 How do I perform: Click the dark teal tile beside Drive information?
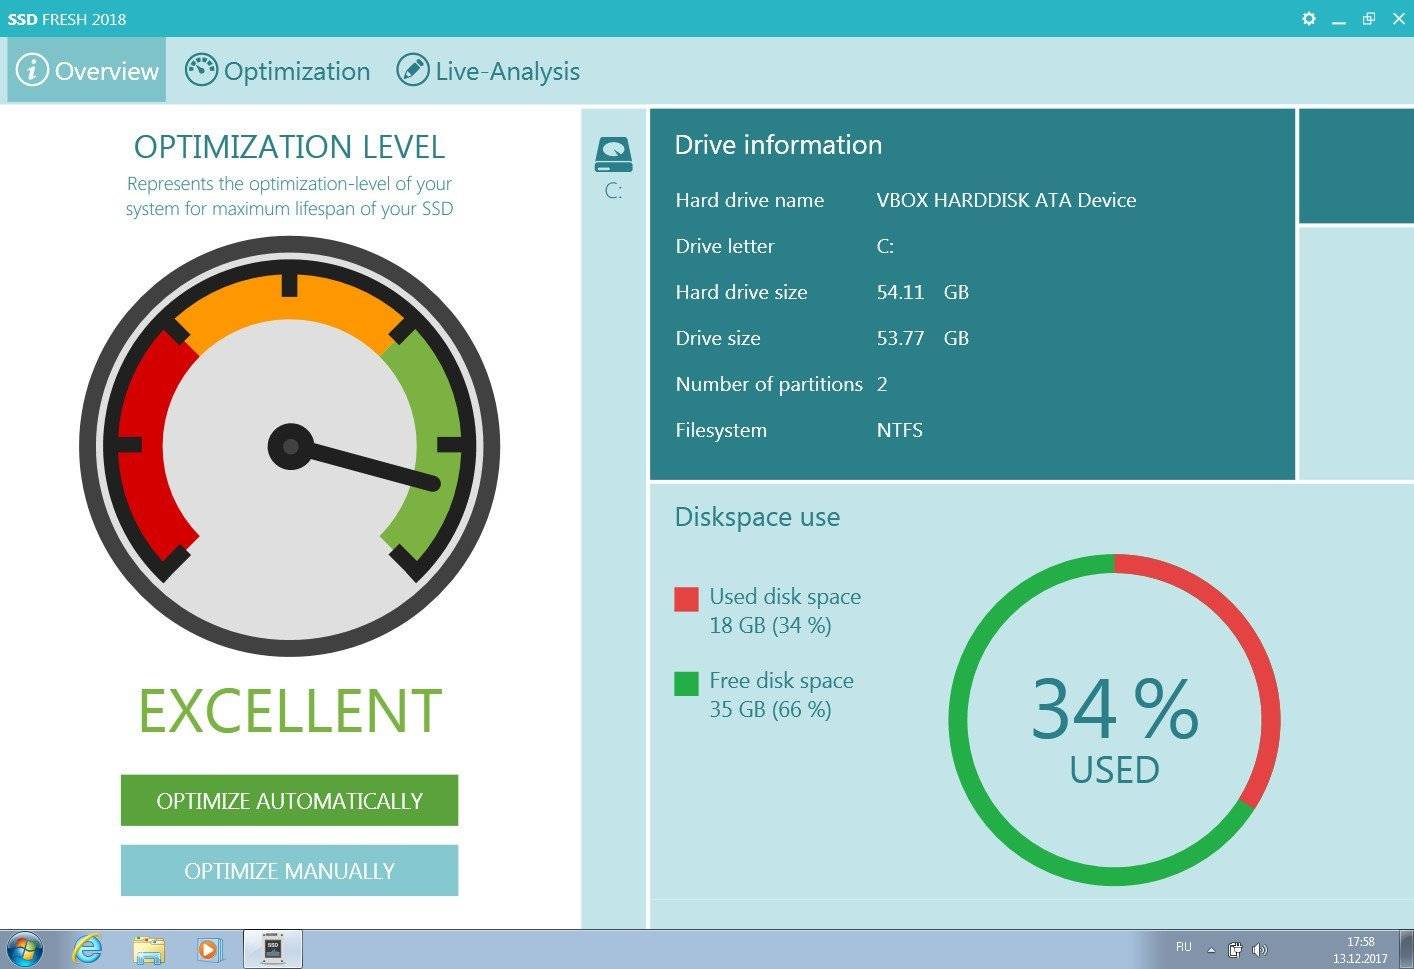tap(1356, 166)
